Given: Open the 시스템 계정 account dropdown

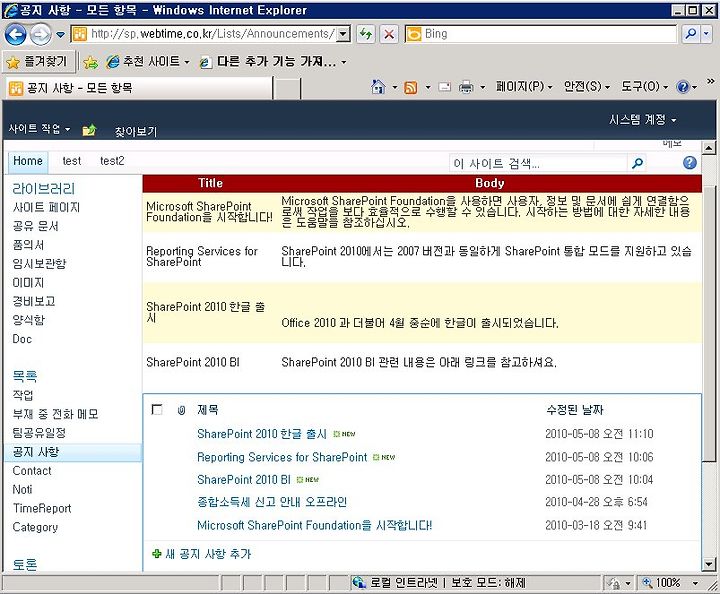Looking at the screenshot, I should tap(642, 120).
